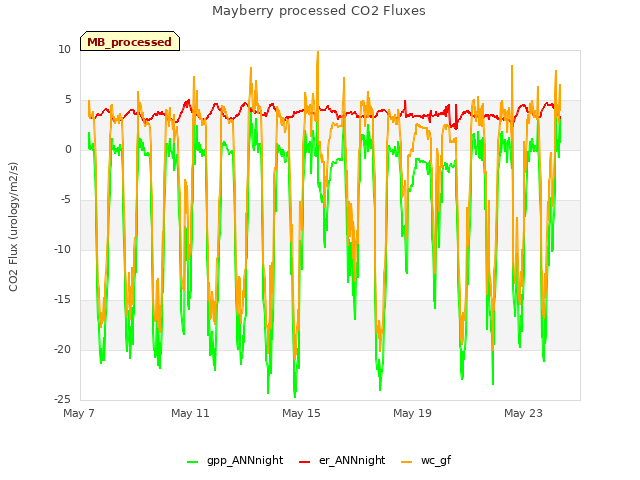Click the May 23 x-axis label
640x480 pixels.
(x=523, y=413)
